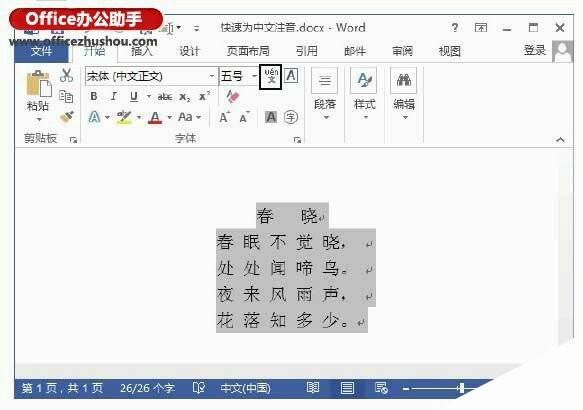This screenshot has width=583, height=410.
Task: Copy selection with the copy icon
Action: pos(66,96)
